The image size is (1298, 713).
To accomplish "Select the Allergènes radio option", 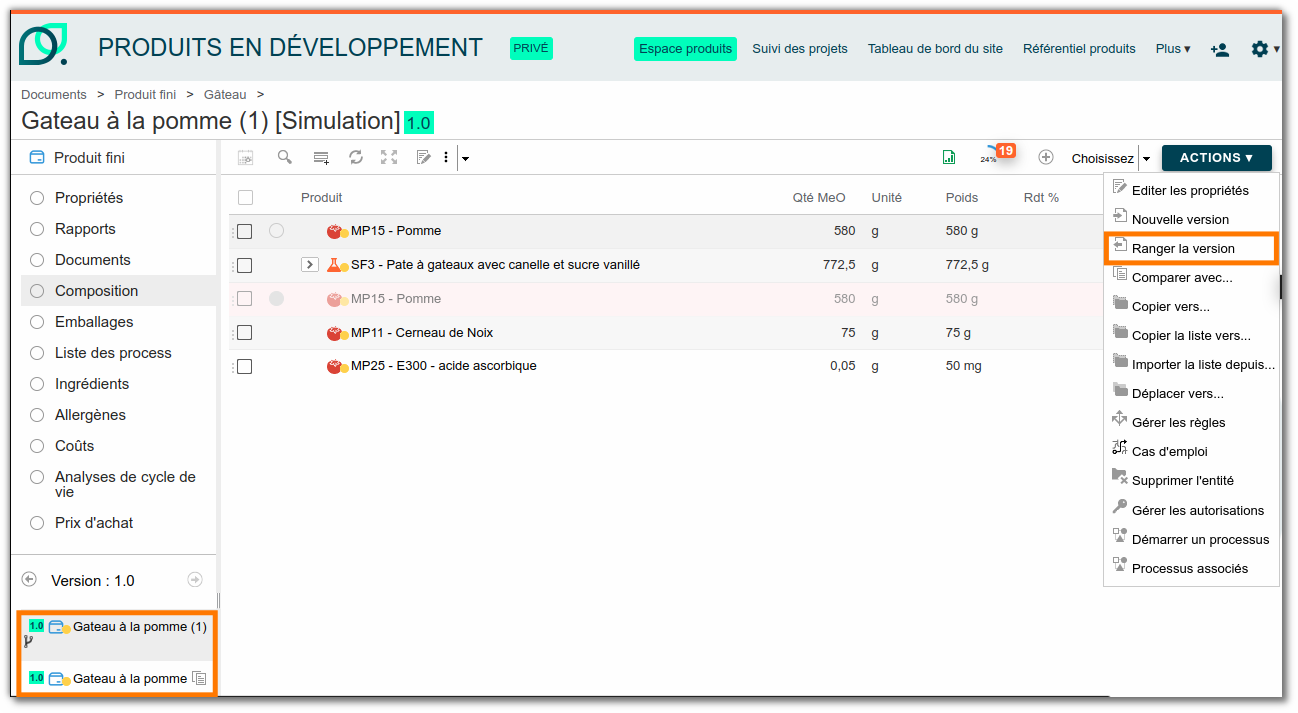I will [x=37, y=415].
